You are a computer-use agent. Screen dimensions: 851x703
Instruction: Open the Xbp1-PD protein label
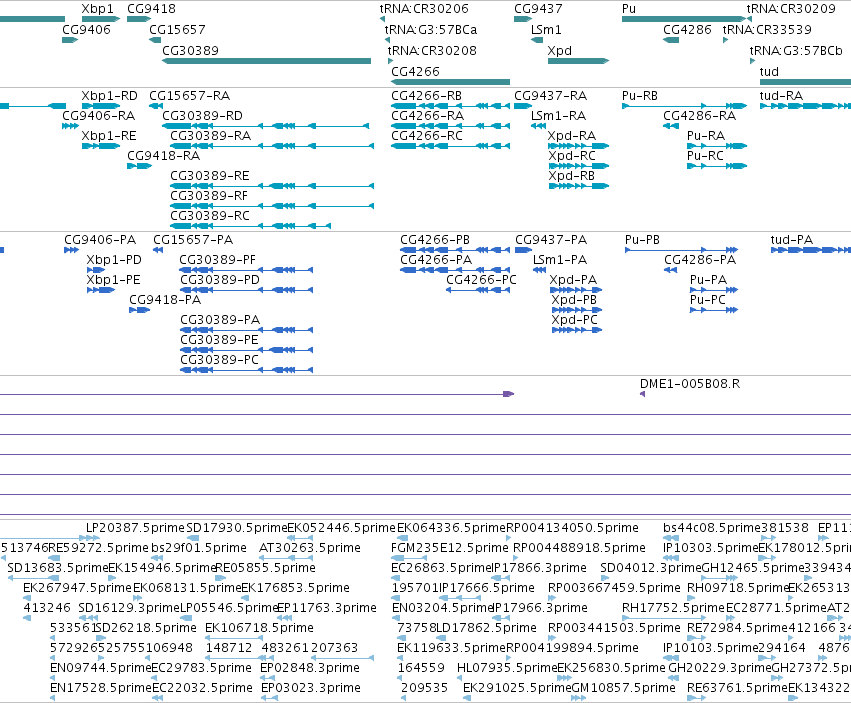114,260
